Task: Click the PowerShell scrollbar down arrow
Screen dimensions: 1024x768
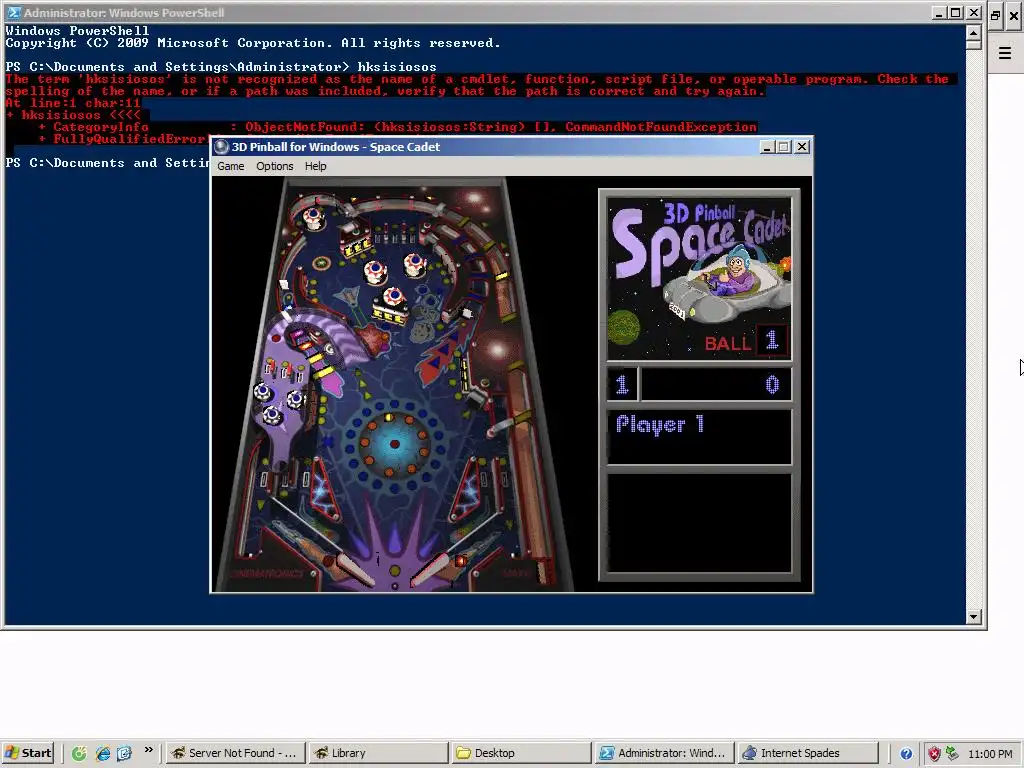Action: (x=973, y=616)
